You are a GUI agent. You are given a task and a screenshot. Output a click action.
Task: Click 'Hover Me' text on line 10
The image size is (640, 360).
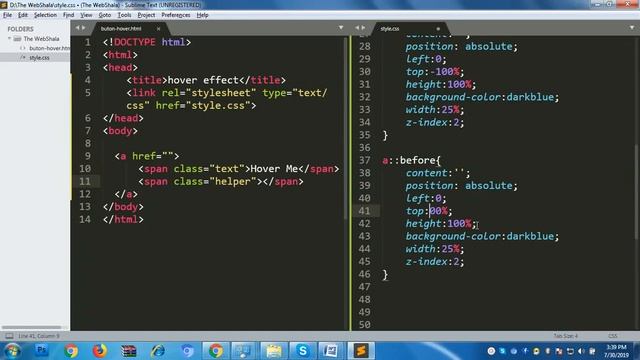point(274,169)
